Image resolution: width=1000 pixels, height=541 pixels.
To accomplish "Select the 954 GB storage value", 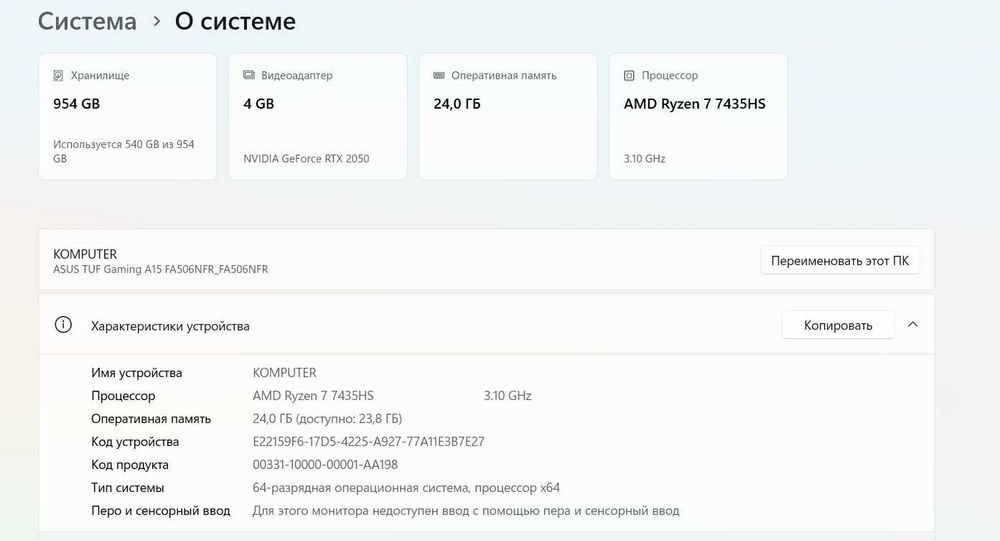I will [77, 104].
